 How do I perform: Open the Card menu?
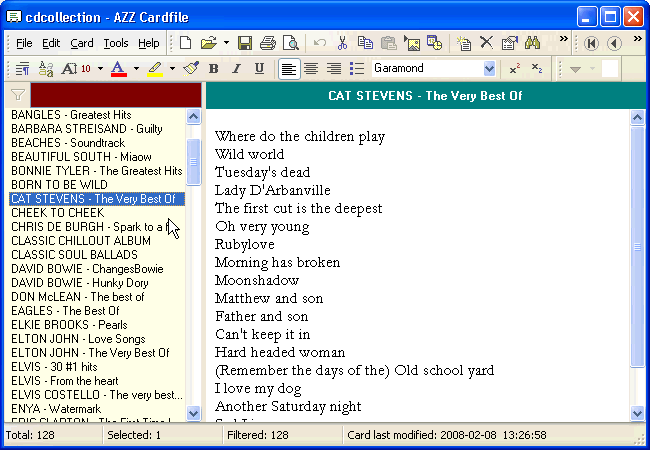82,43
